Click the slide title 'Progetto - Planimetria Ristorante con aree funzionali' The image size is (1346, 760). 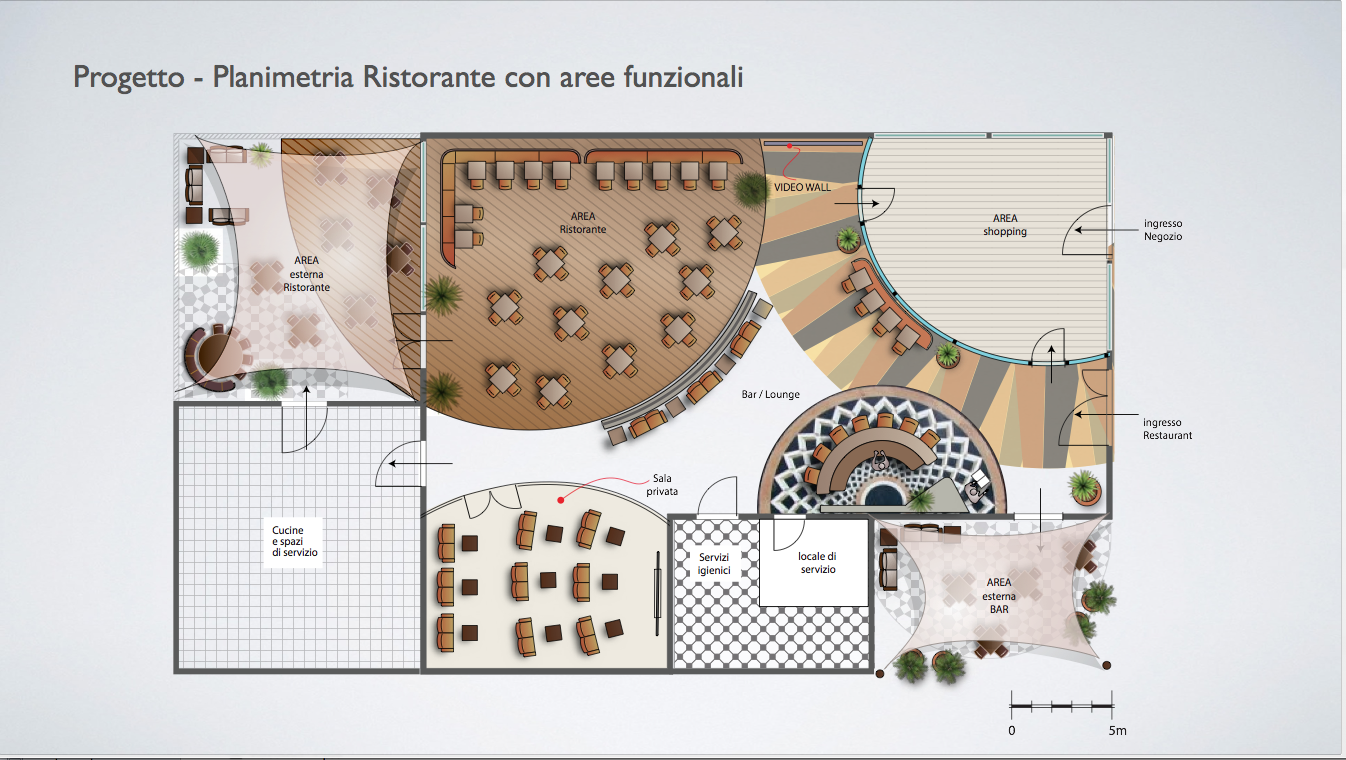click(x=408, y=77)
